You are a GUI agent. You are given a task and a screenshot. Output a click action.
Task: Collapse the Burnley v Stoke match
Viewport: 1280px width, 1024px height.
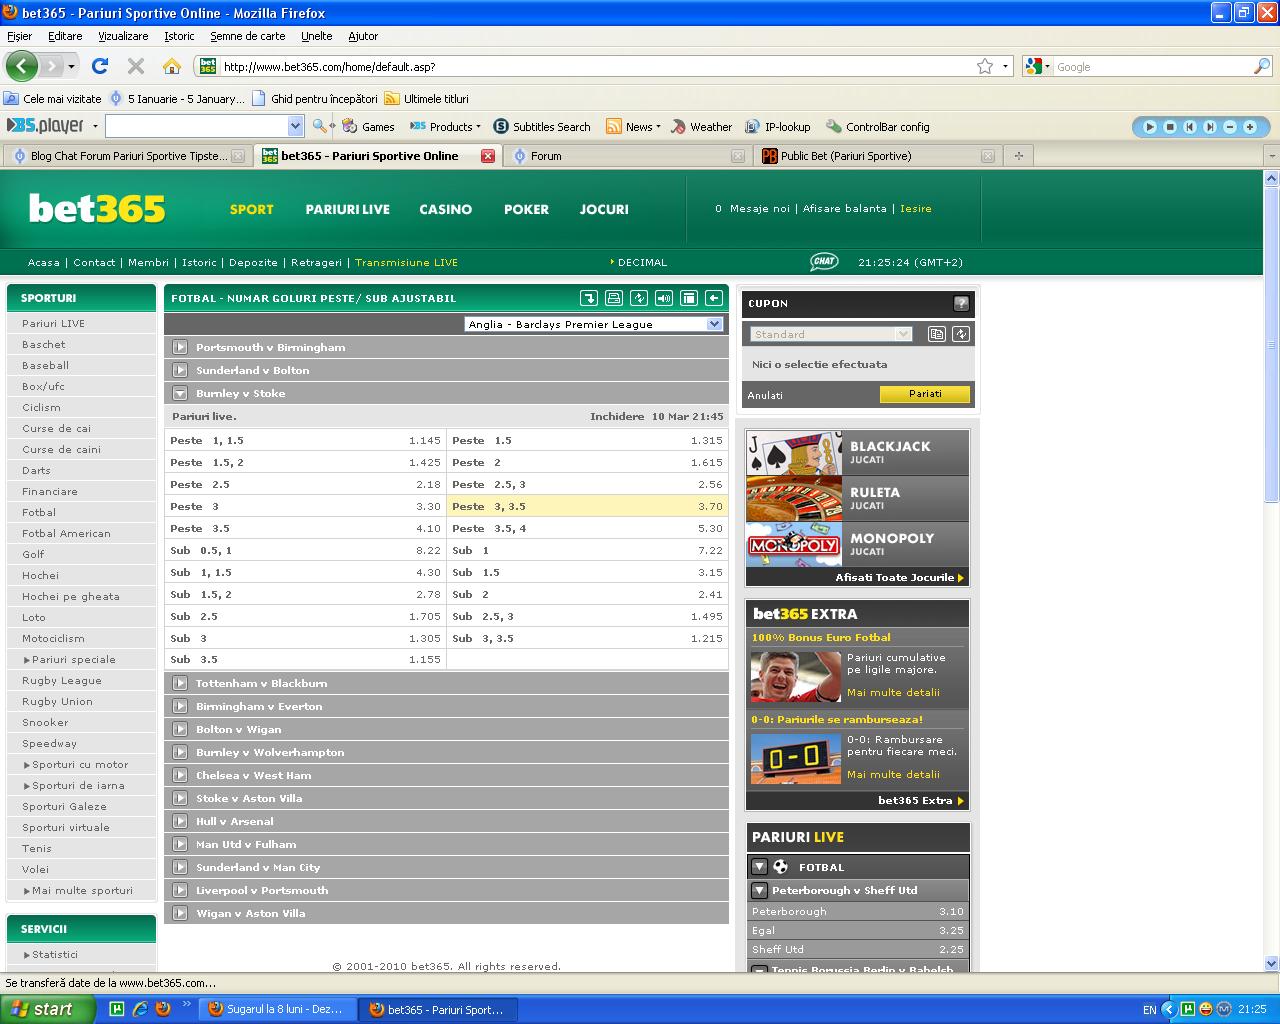click(x=180, y=393)
